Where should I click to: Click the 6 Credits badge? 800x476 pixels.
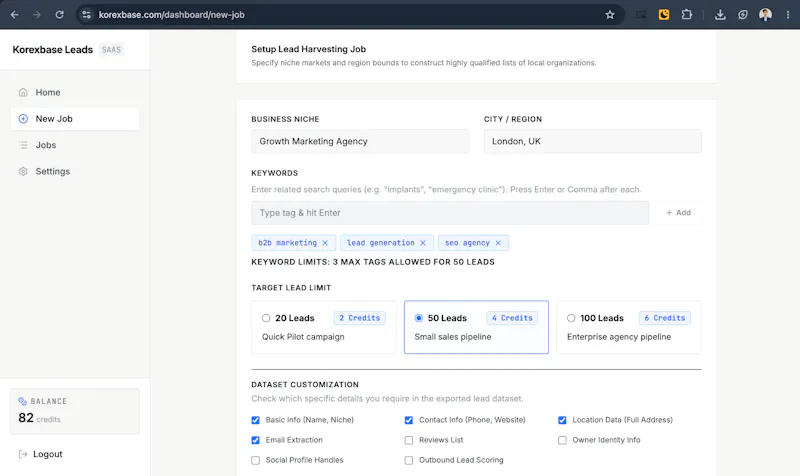tap(665, 318)
